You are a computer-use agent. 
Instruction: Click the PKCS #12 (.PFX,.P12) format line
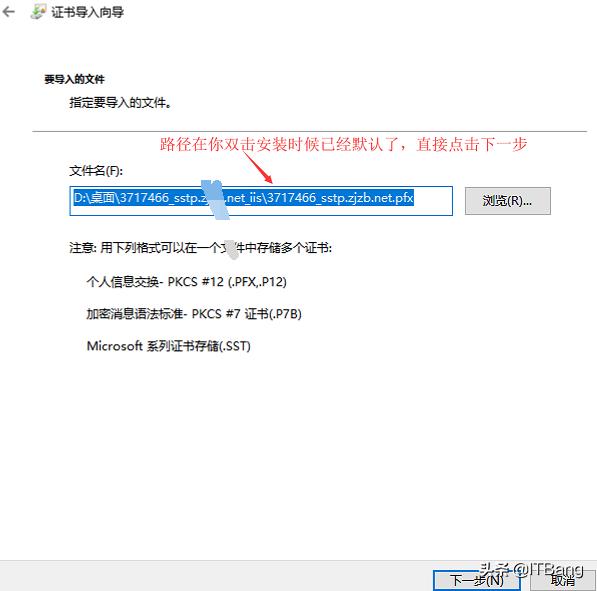tap(187, 282)
